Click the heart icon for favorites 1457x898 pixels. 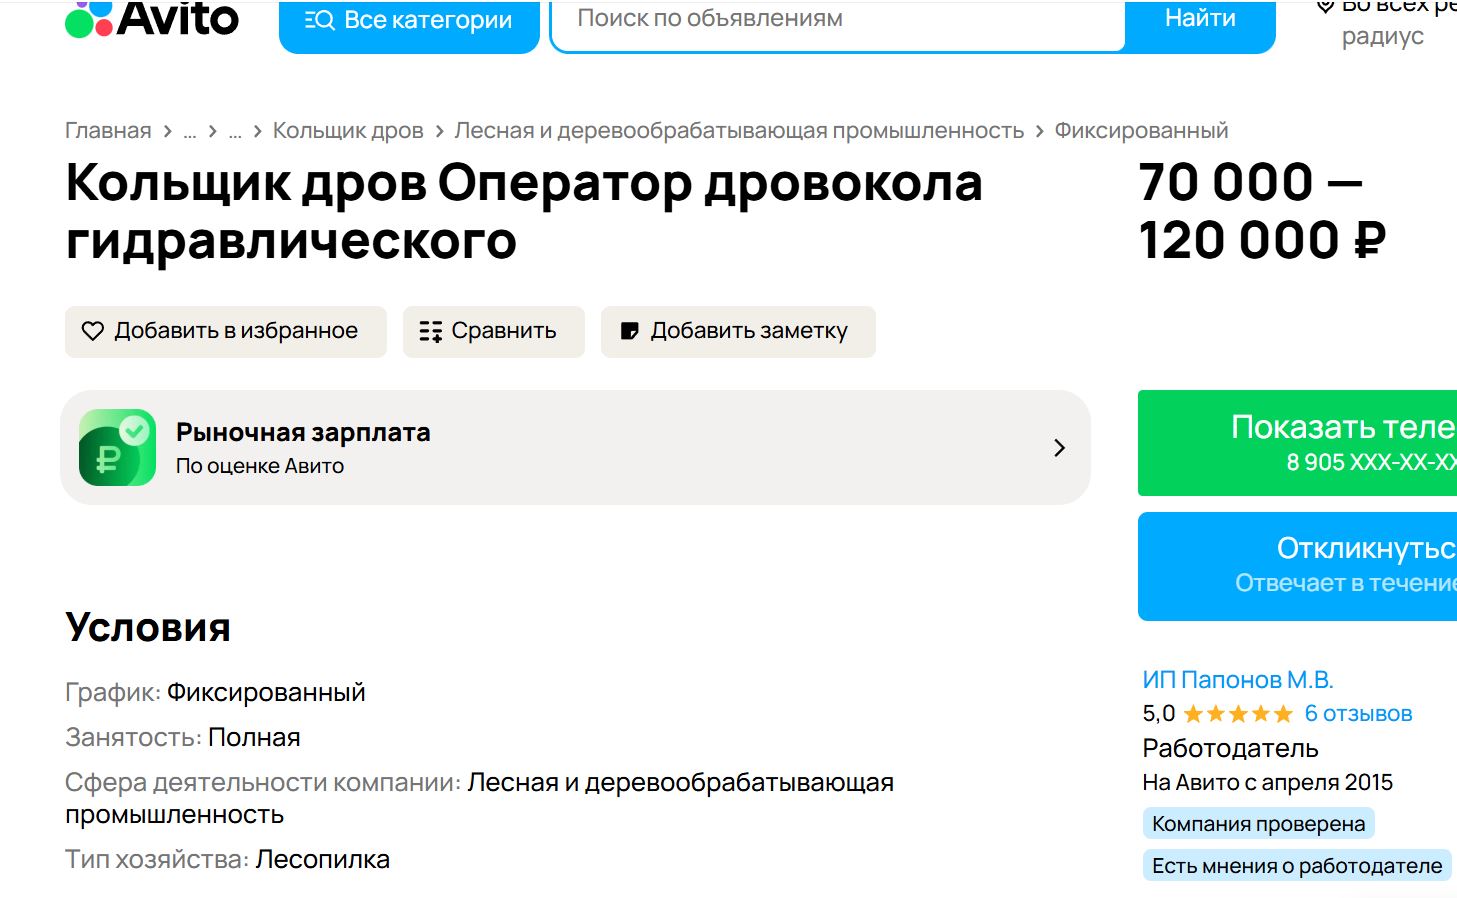click(93, 331)
